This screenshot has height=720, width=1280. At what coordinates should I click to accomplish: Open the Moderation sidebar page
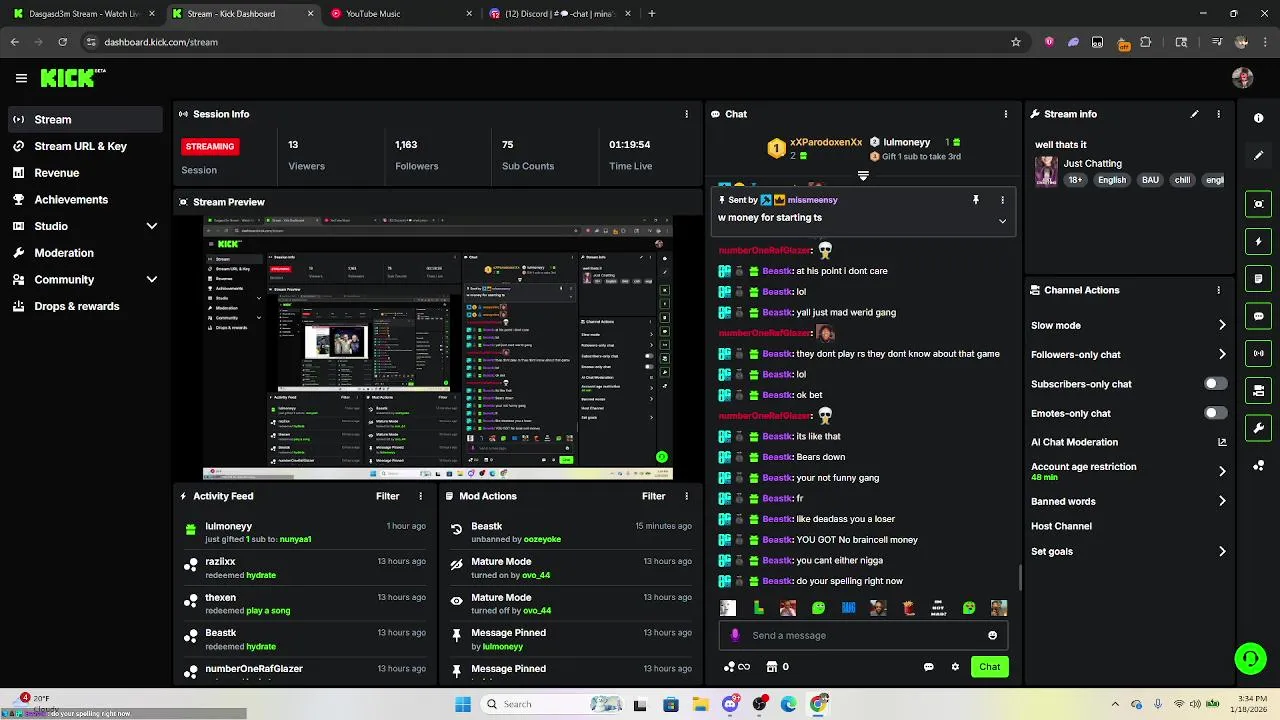coord(83,253)
